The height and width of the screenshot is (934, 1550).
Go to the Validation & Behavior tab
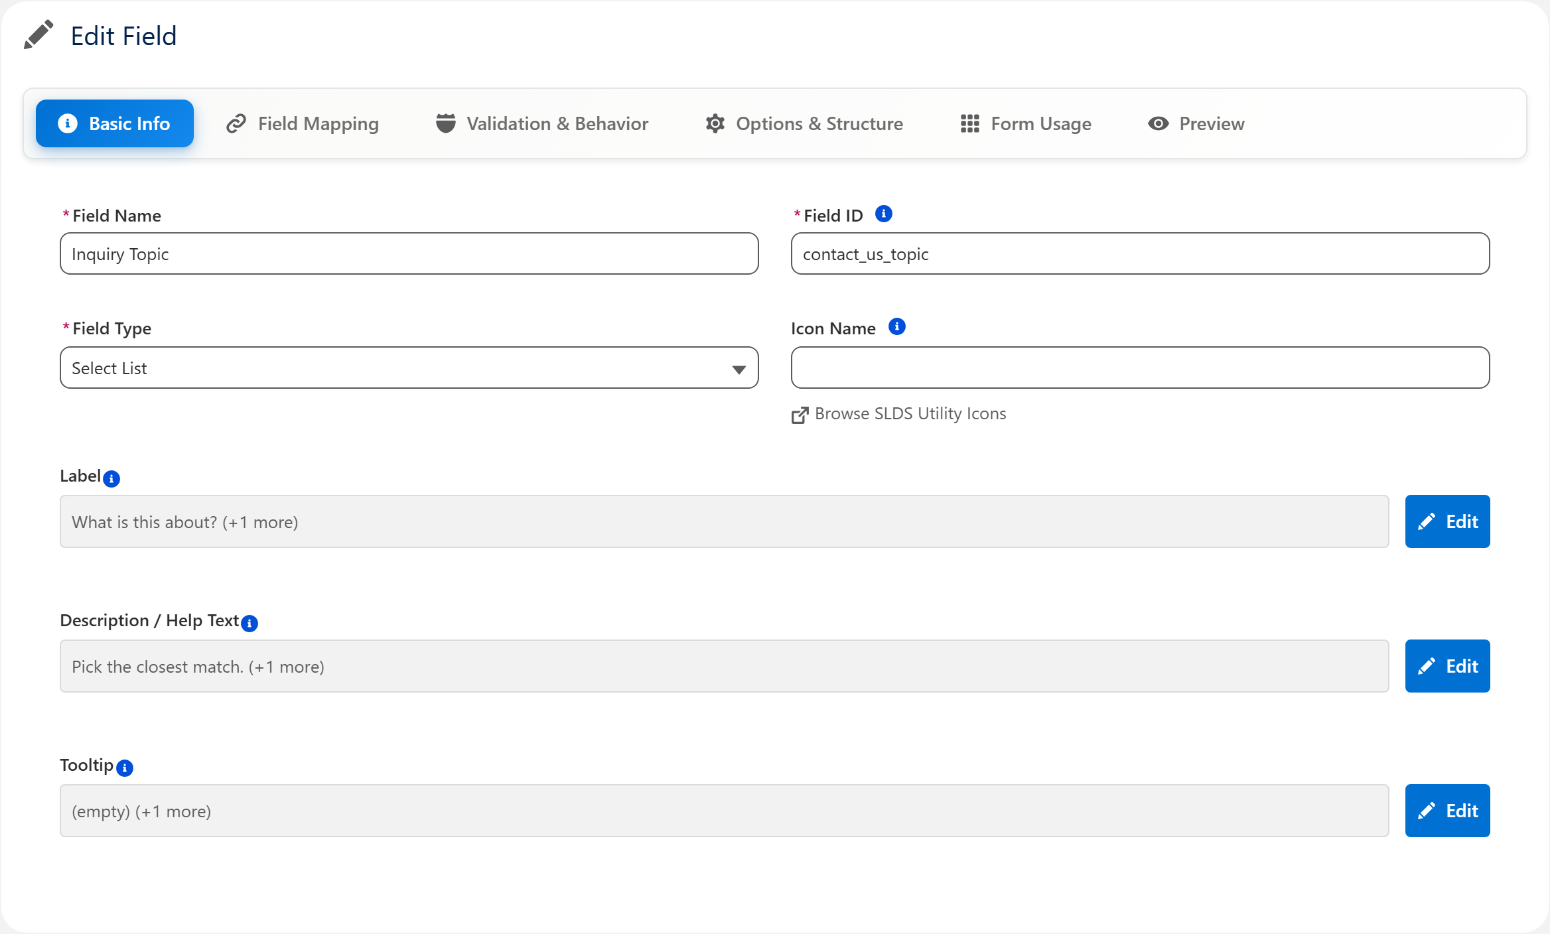coord(542,123)
